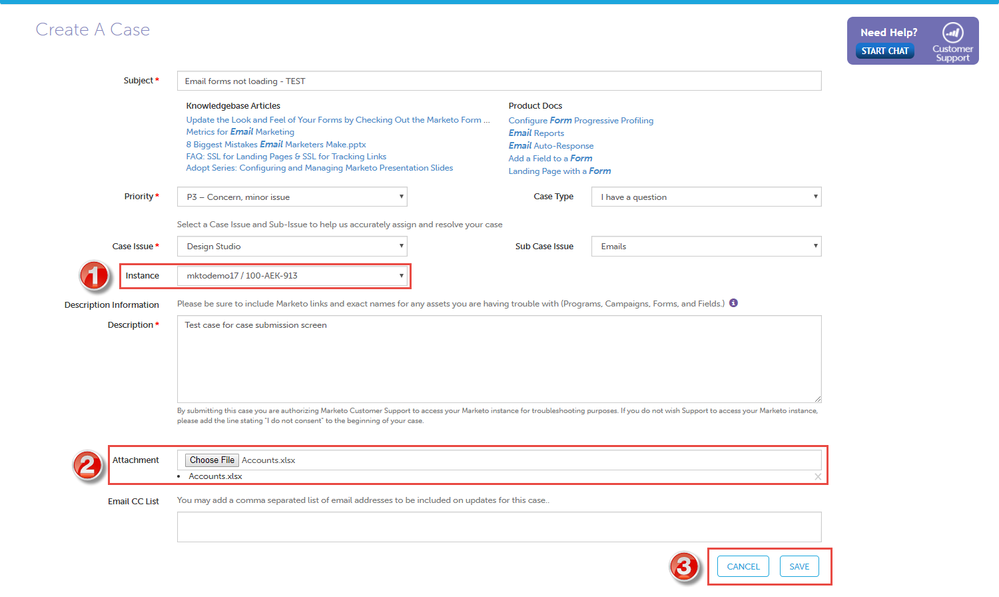999x597 pixels.
Task: Click inside the Description text area
Action: (x=499, y=359)
